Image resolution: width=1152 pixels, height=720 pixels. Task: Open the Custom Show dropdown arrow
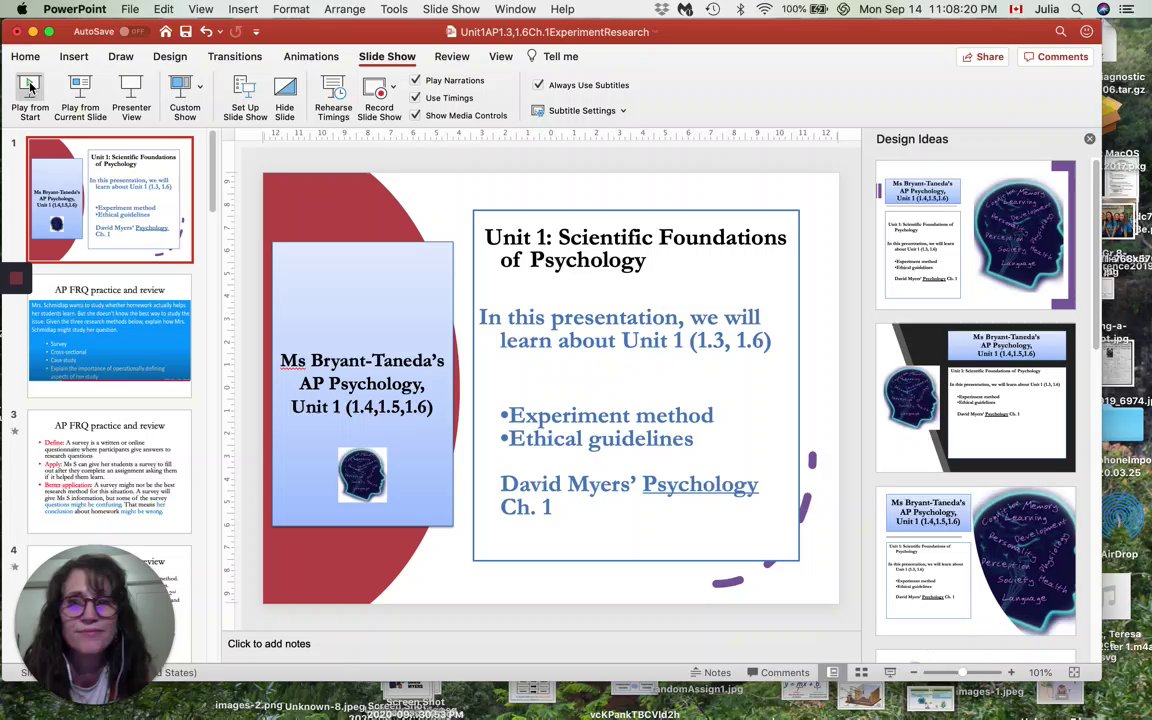200,87
